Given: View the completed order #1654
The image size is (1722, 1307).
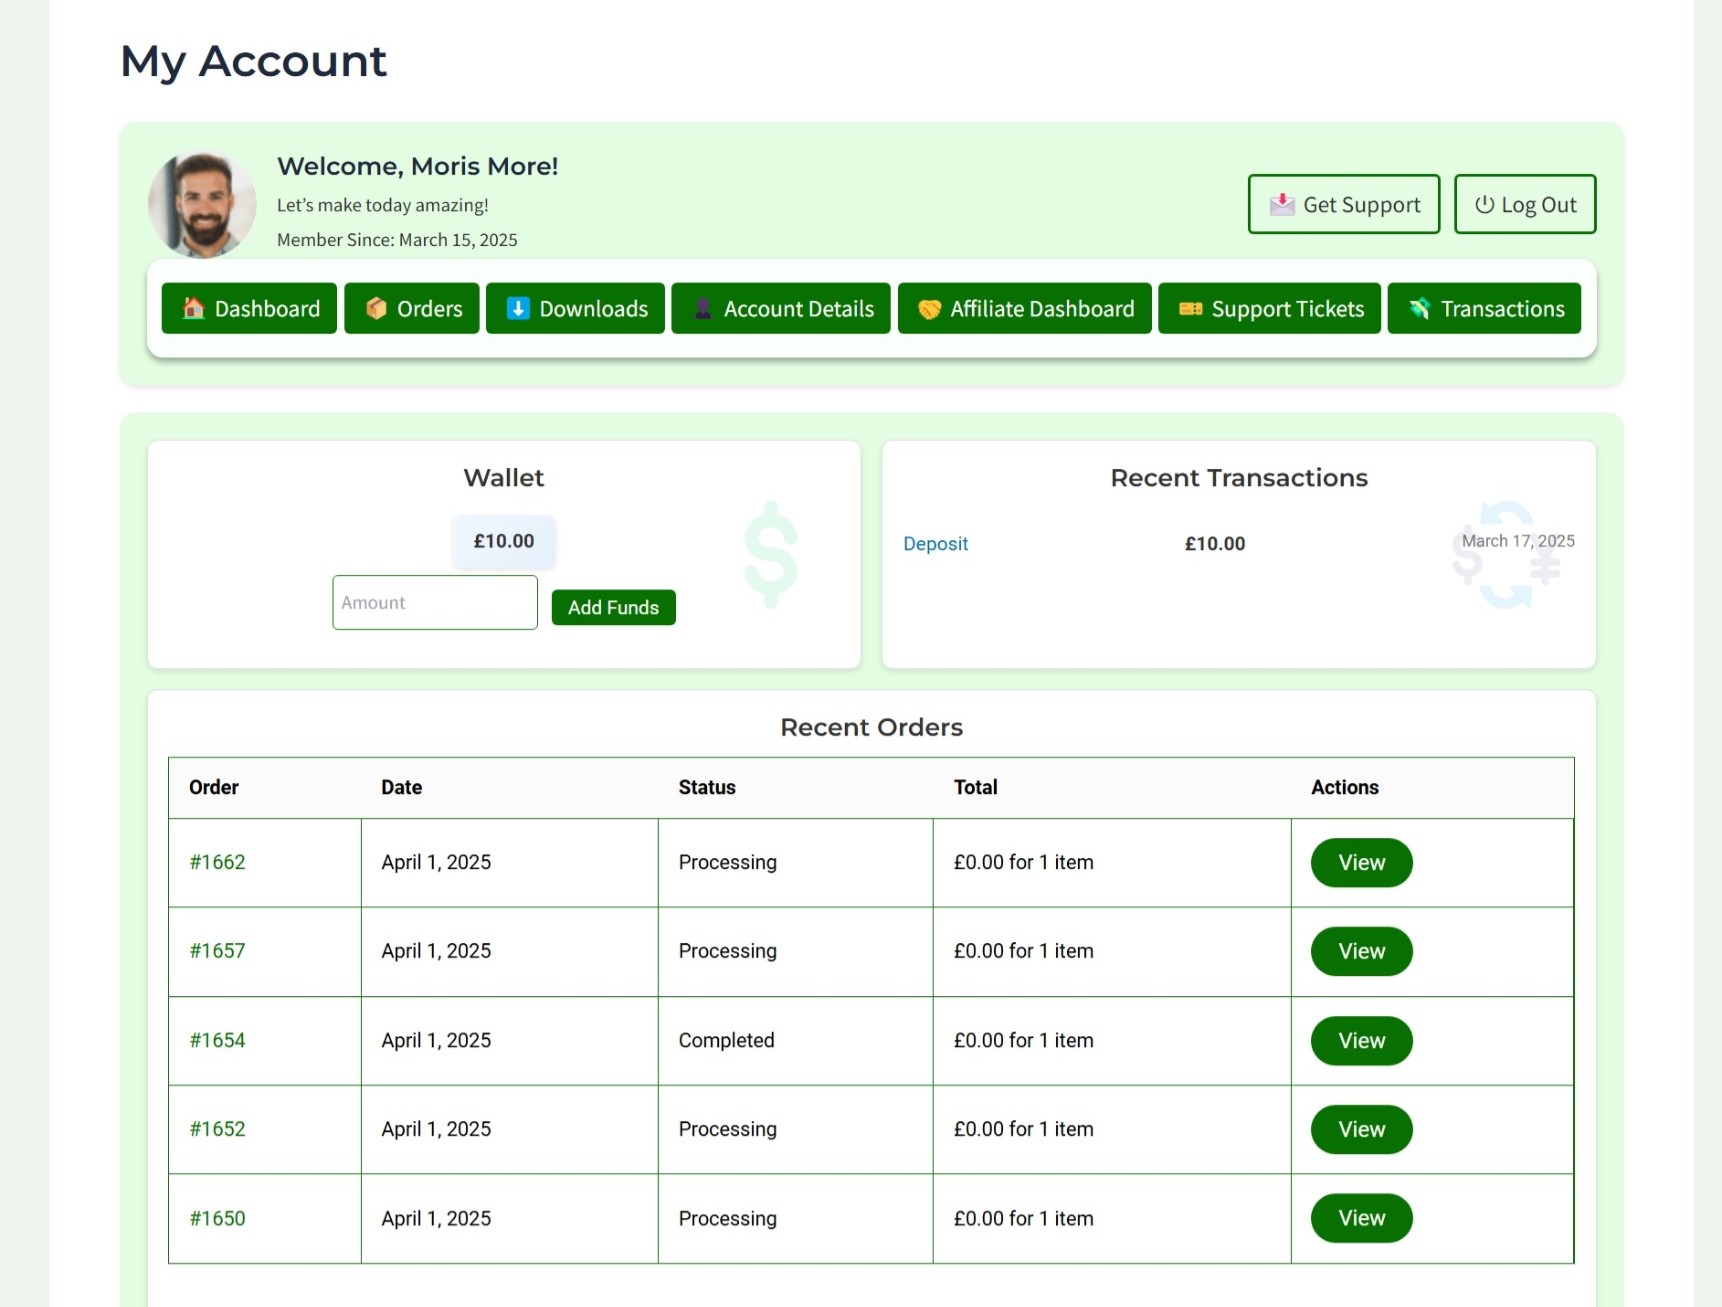Looking at the screenshot, I should point(1361,1040).
